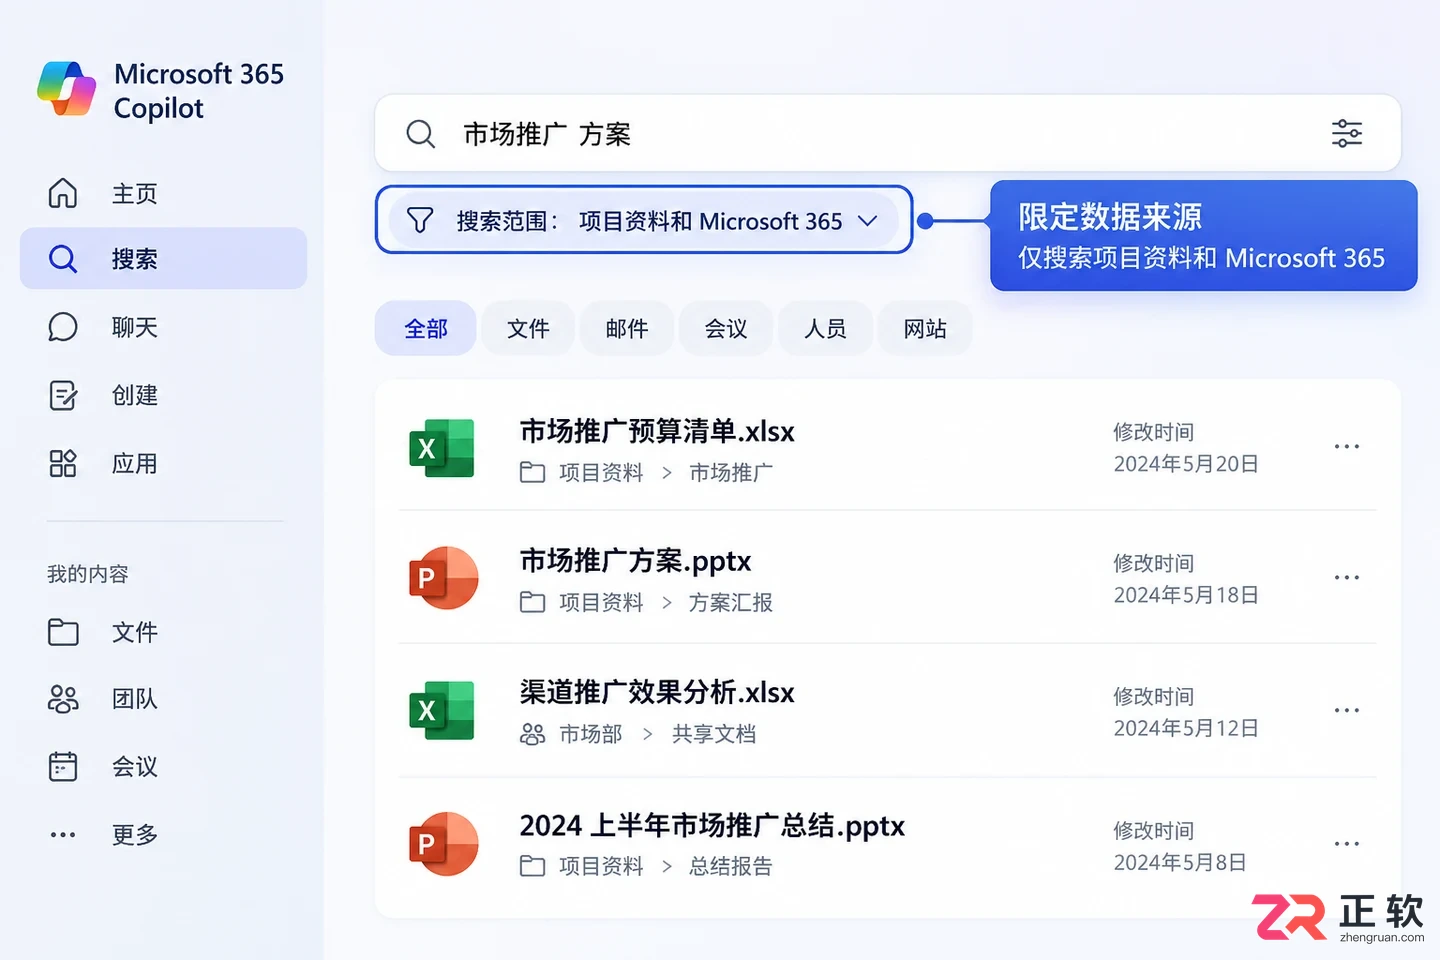Open more options for 市场推广预算清单.xlsx
Screen dimensions: 1440x960
[1347, 446]
